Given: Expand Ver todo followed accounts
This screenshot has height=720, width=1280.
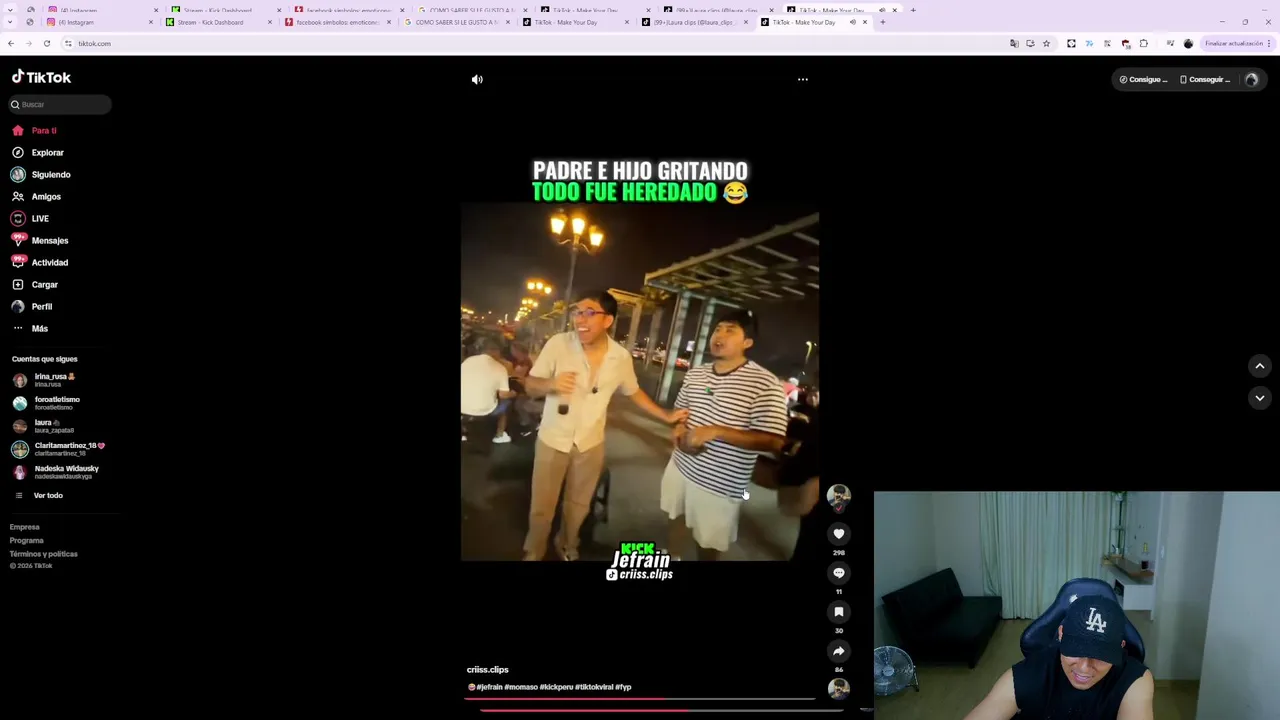Looking at the screenshot, I should [40, 496].
